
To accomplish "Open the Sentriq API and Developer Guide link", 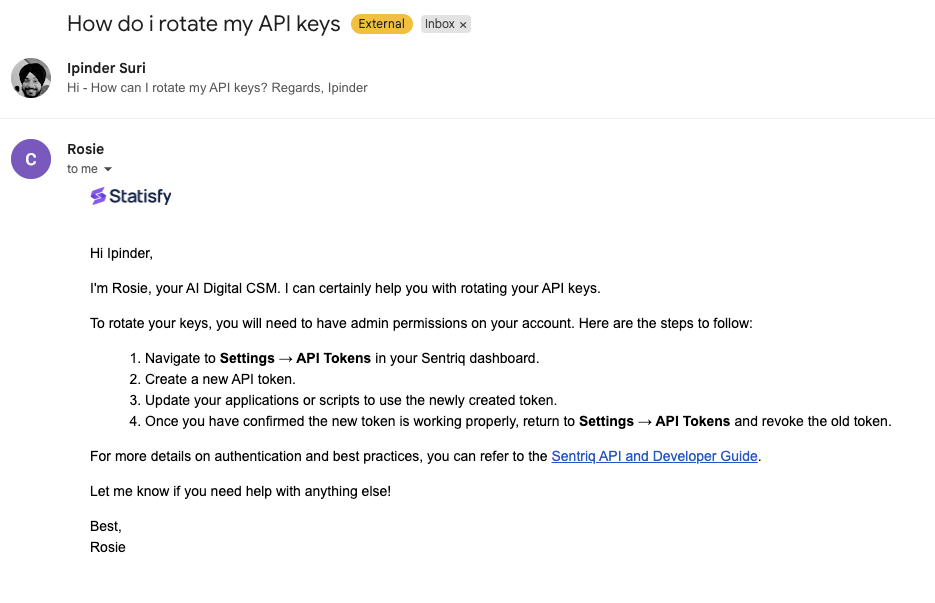I will [654, 456].
